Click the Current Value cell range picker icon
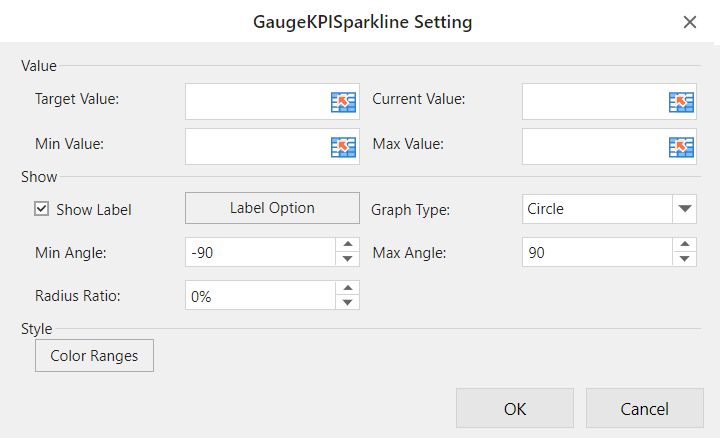Image resolution: width=720 pixels, height=438 pixels. (680, 101)
